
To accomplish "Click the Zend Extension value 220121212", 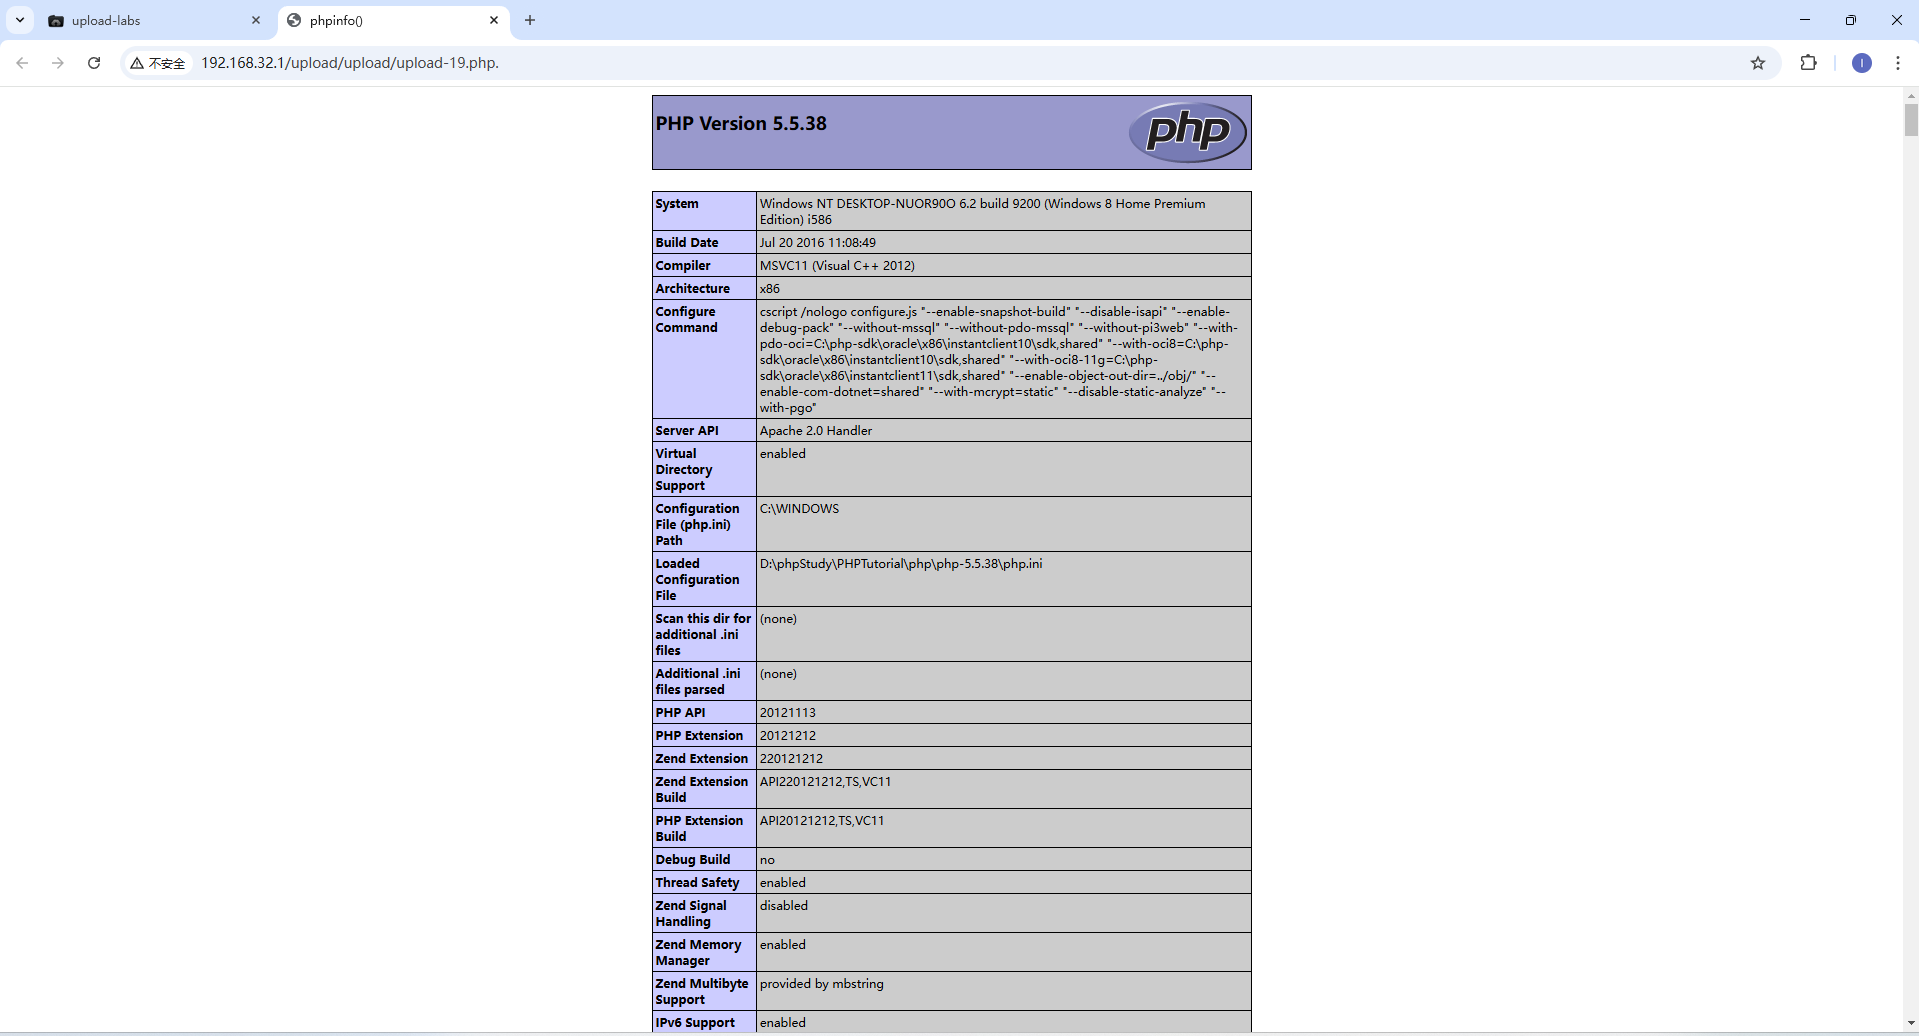I will tap(791, 759).
